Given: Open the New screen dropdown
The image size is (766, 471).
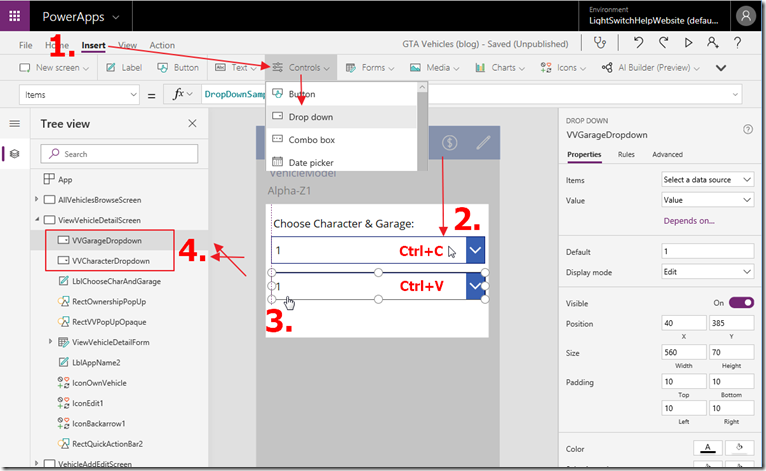Looking at the screenshot, I should pyautogui.click(x=54, y=68).
